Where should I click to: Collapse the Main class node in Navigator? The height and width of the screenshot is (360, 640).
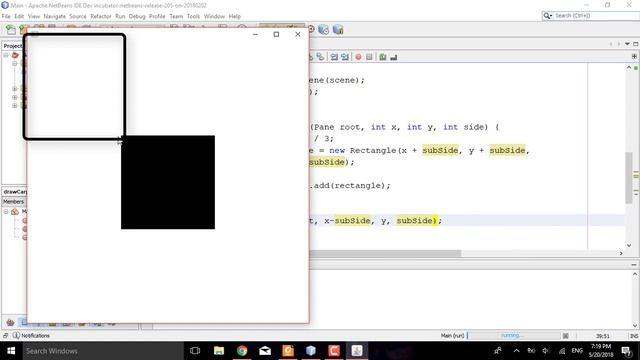tap(6, 211)
